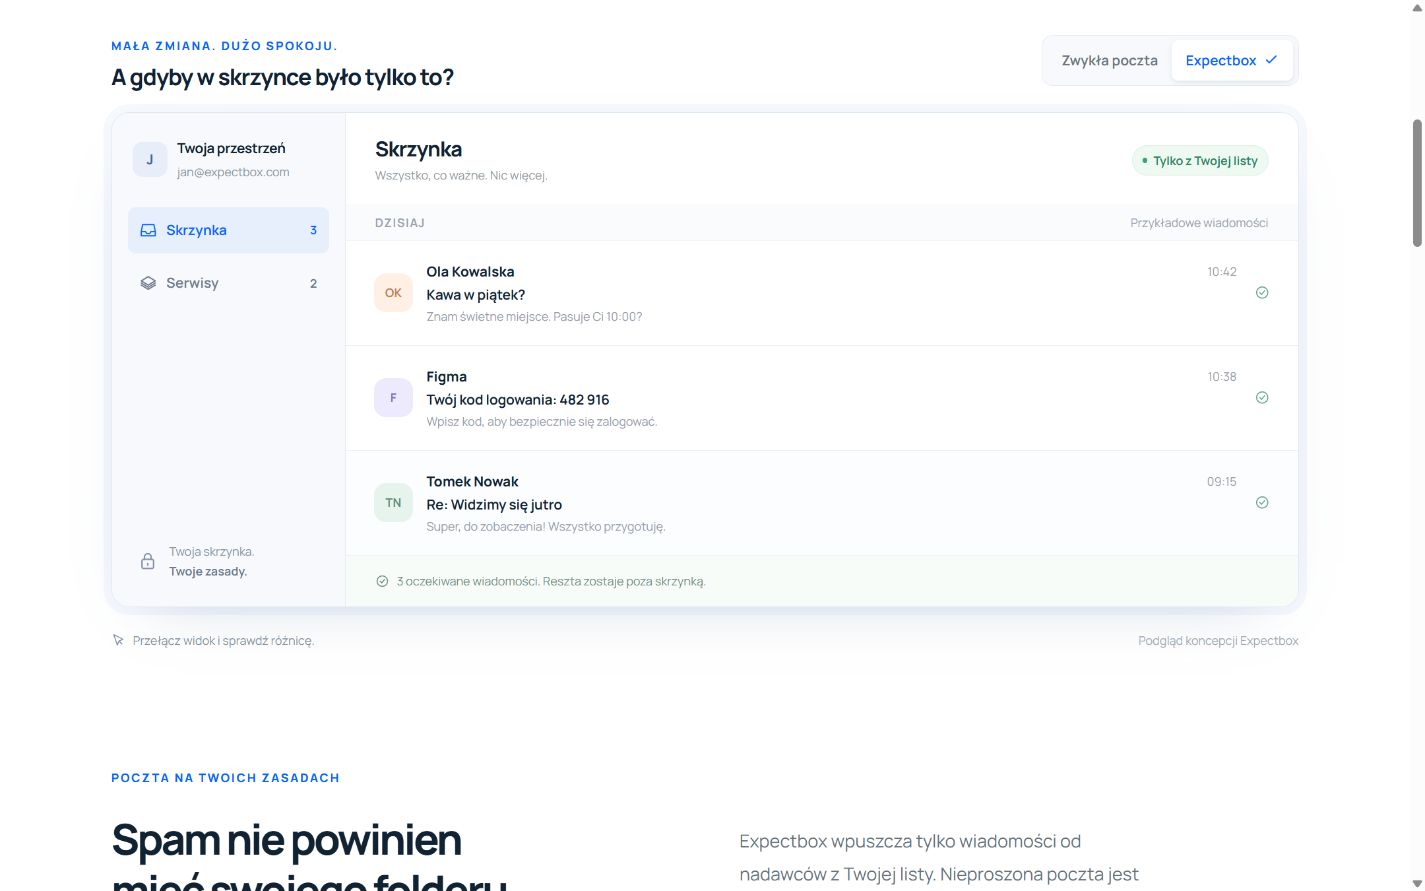Viewport: 1425px width, 891px height.
Task: Click the 3 oczekiwane wiadomości footer text
Action: click(551, 581)
